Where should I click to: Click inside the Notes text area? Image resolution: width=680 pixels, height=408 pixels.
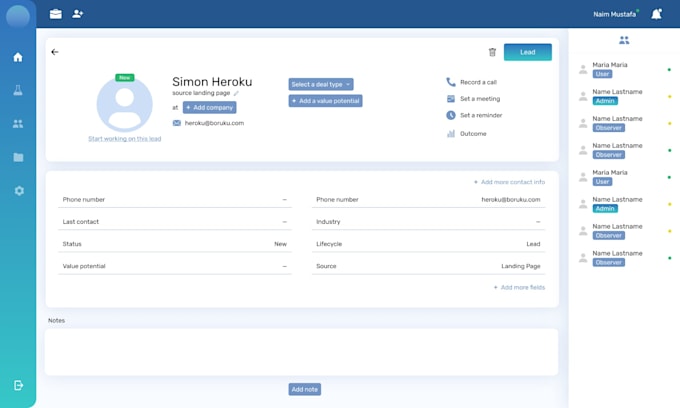click(x=301, y=351)
